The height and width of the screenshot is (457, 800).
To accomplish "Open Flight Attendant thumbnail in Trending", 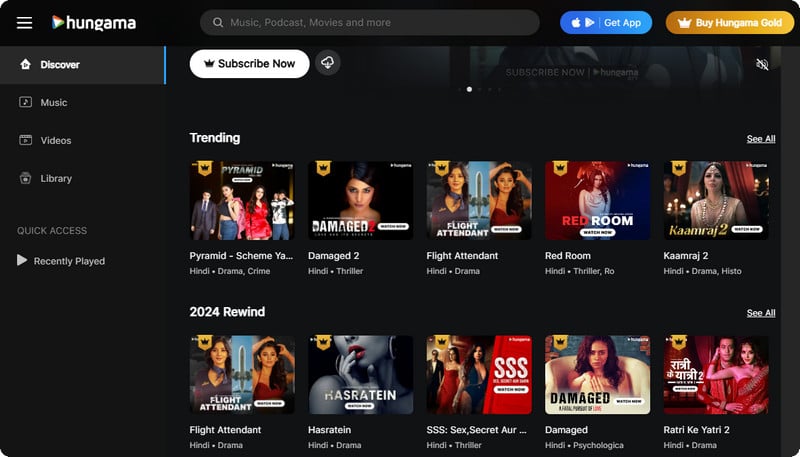I will pyautogui.click(x=479, y=200).
